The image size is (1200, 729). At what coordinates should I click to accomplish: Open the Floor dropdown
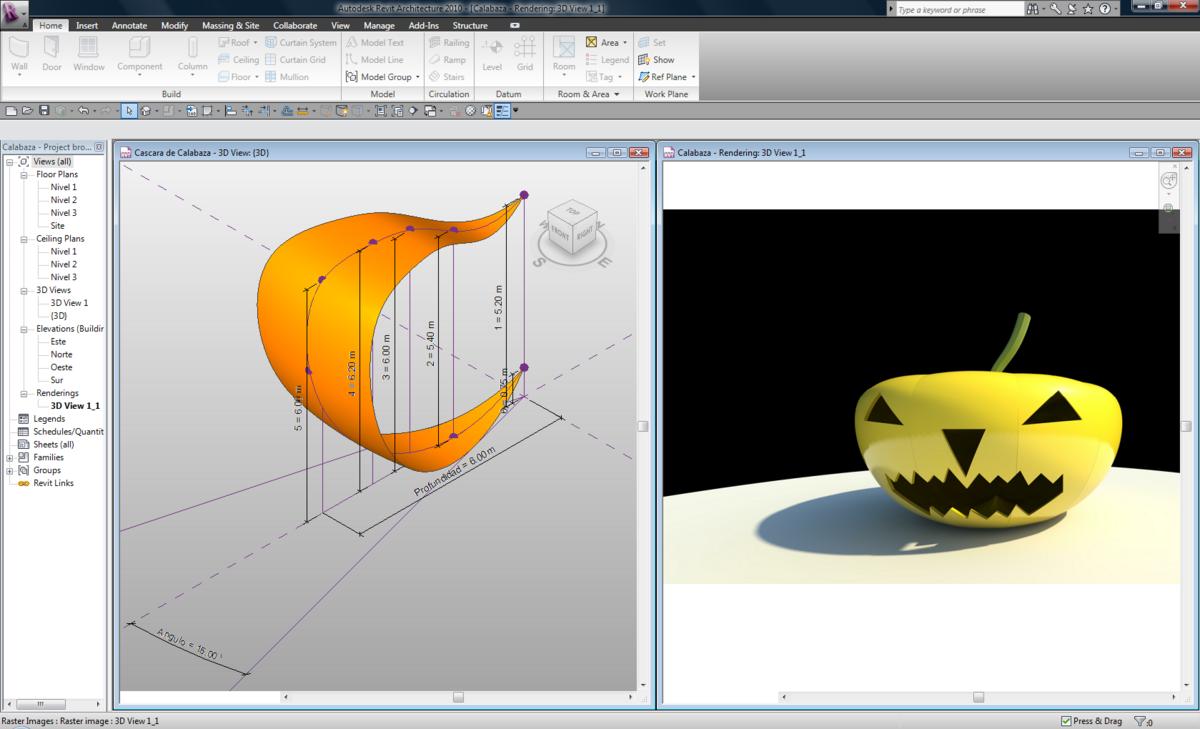point(256,77)
